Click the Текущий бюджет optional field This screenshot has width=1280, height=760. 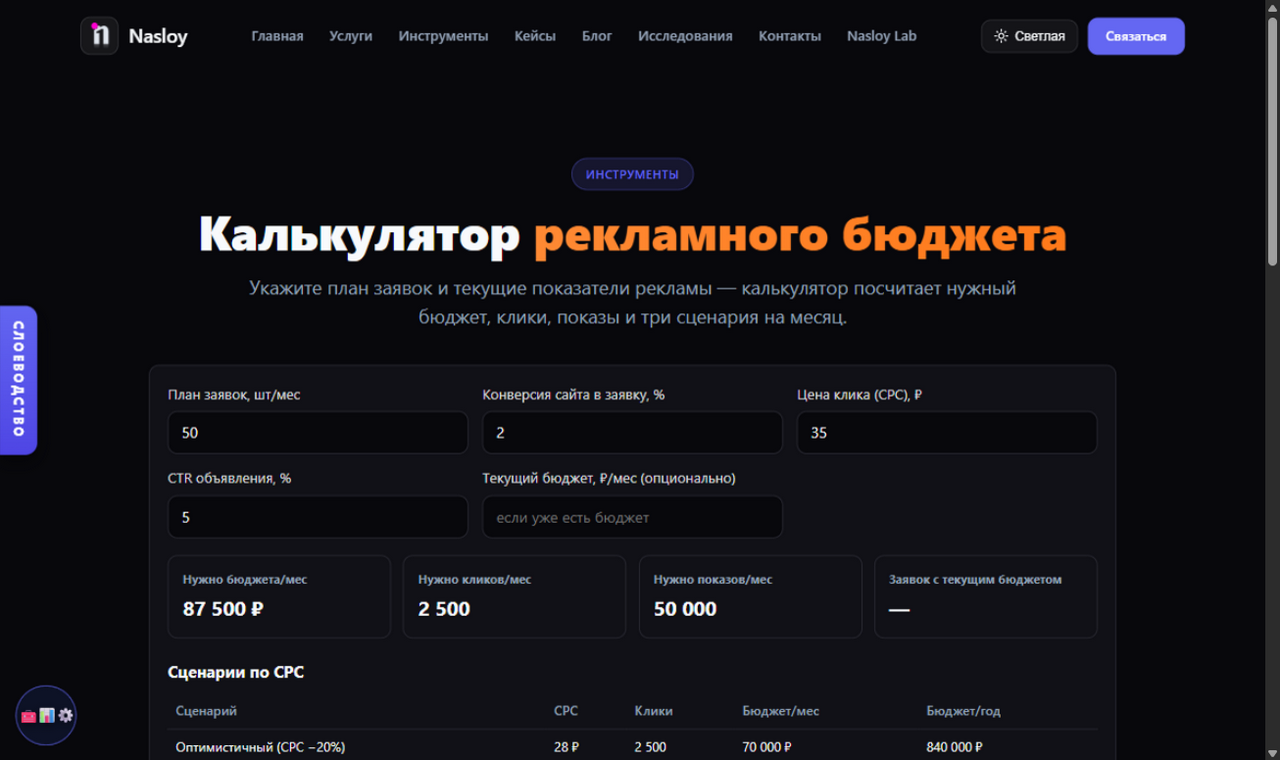click(632, 517)
